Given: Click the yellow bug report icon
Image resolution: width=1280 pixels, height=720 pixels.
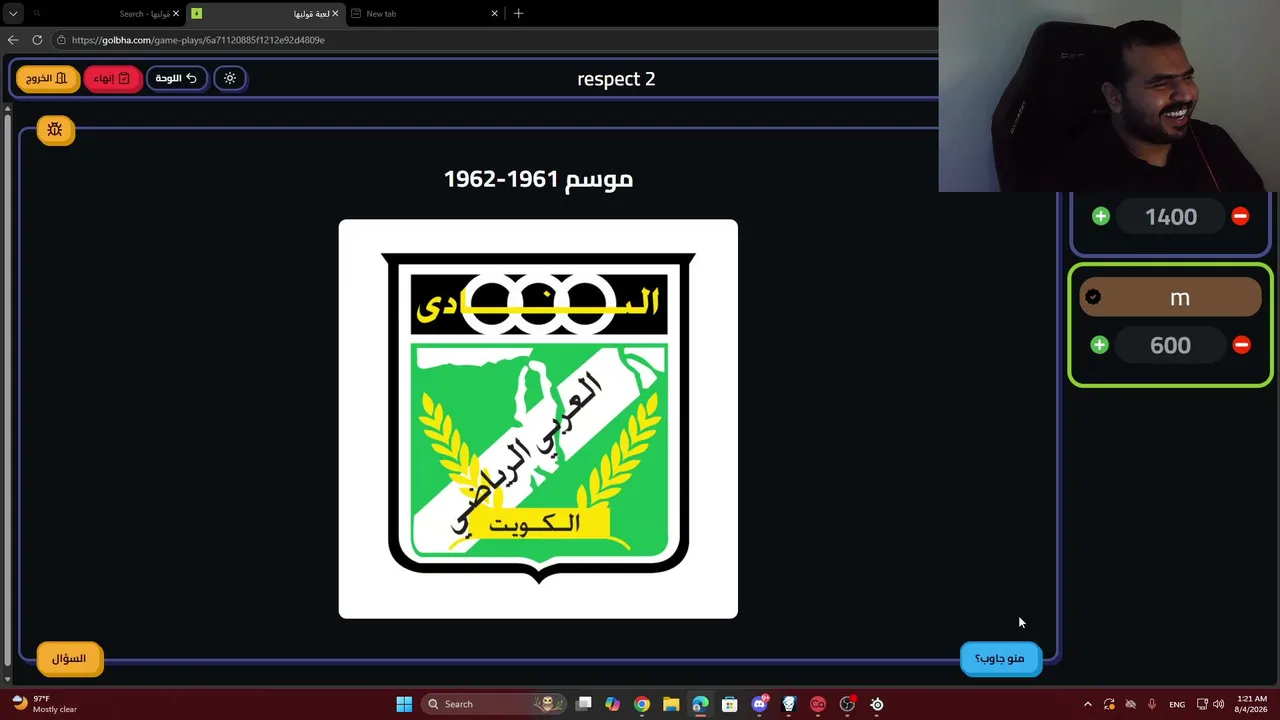Looking at the screenshot, I should point(55,130).
